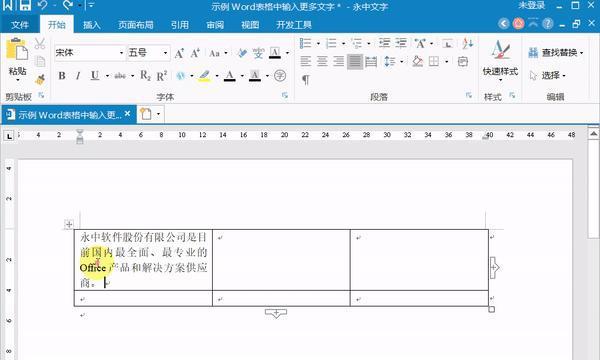Screen dimensions: 600x360
Task: Open the phonetic guide (字) tool
Action: [258, 53]
